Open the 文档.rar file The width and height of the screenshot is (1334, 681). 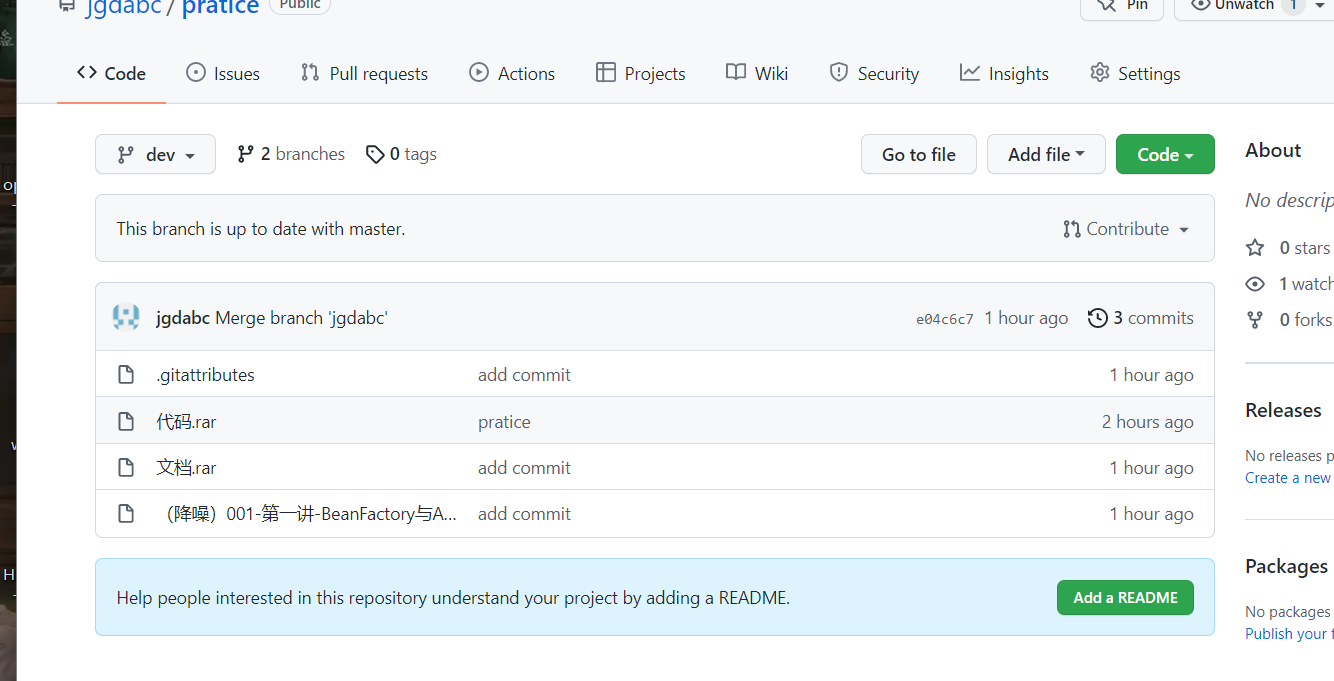[186, 468]
